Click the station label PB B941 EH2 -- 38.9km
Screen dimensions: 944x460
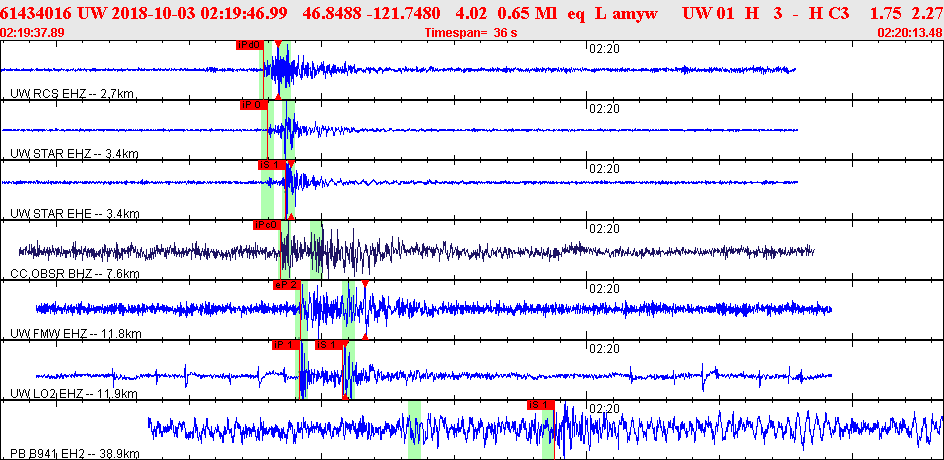point(75,453)
